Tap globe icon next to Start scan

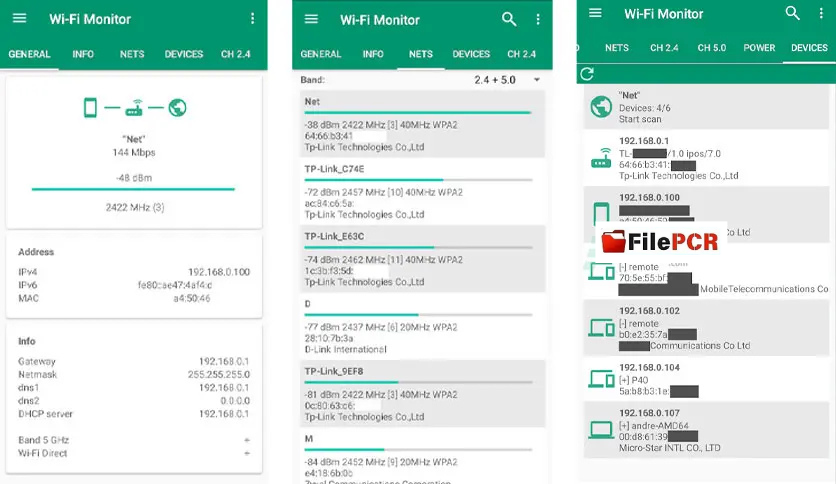click(x=601, y=107)
